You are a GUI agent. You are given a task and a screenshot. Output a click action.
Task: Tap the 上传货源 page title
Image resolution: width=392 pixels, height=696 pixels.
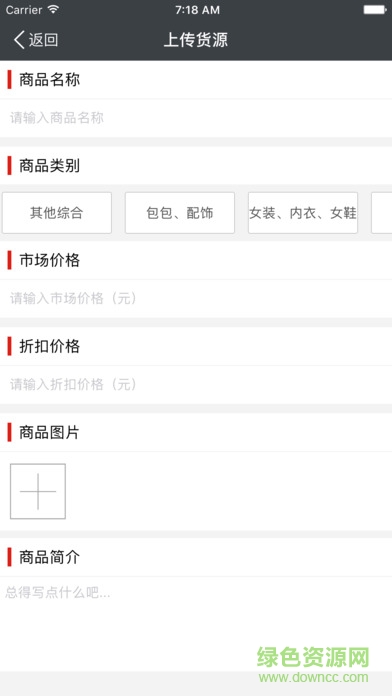click(196, 40)
